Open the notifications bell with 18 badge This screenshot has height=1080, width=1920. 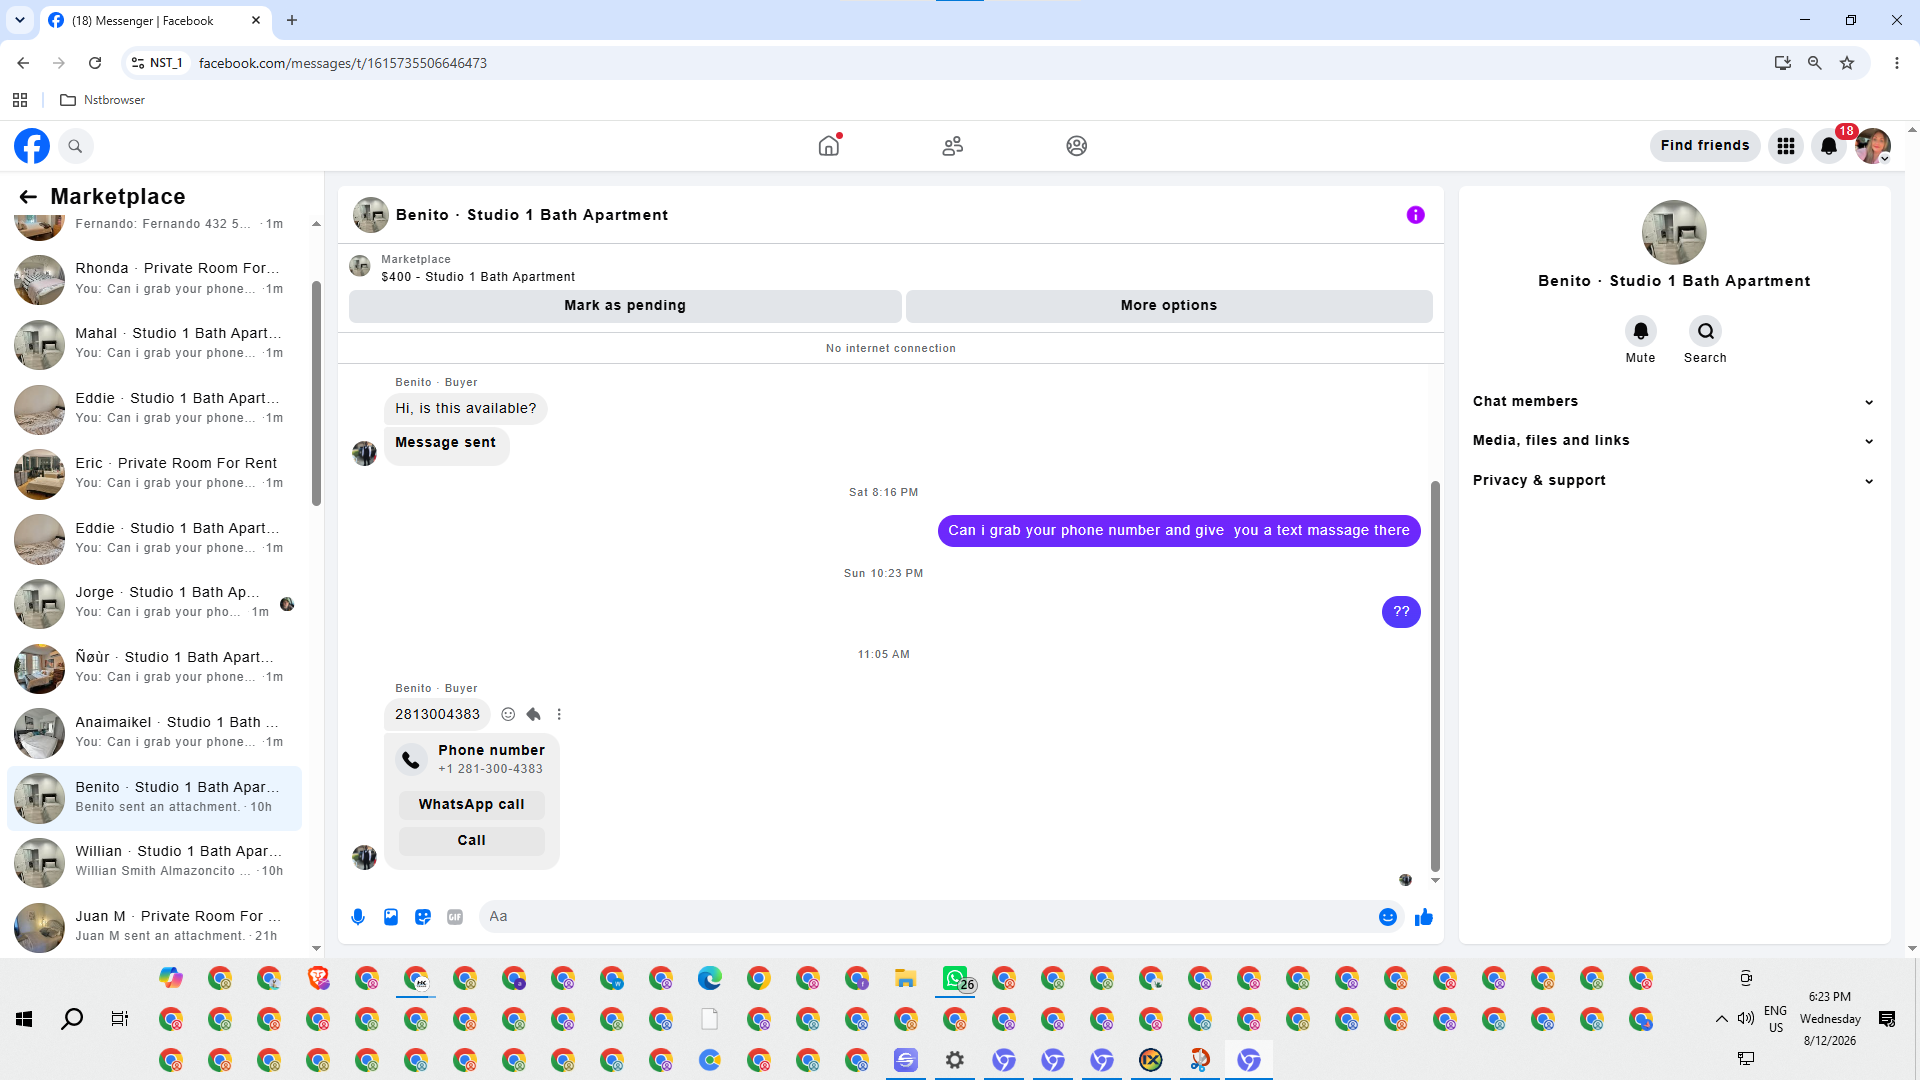click(1829, 146)
